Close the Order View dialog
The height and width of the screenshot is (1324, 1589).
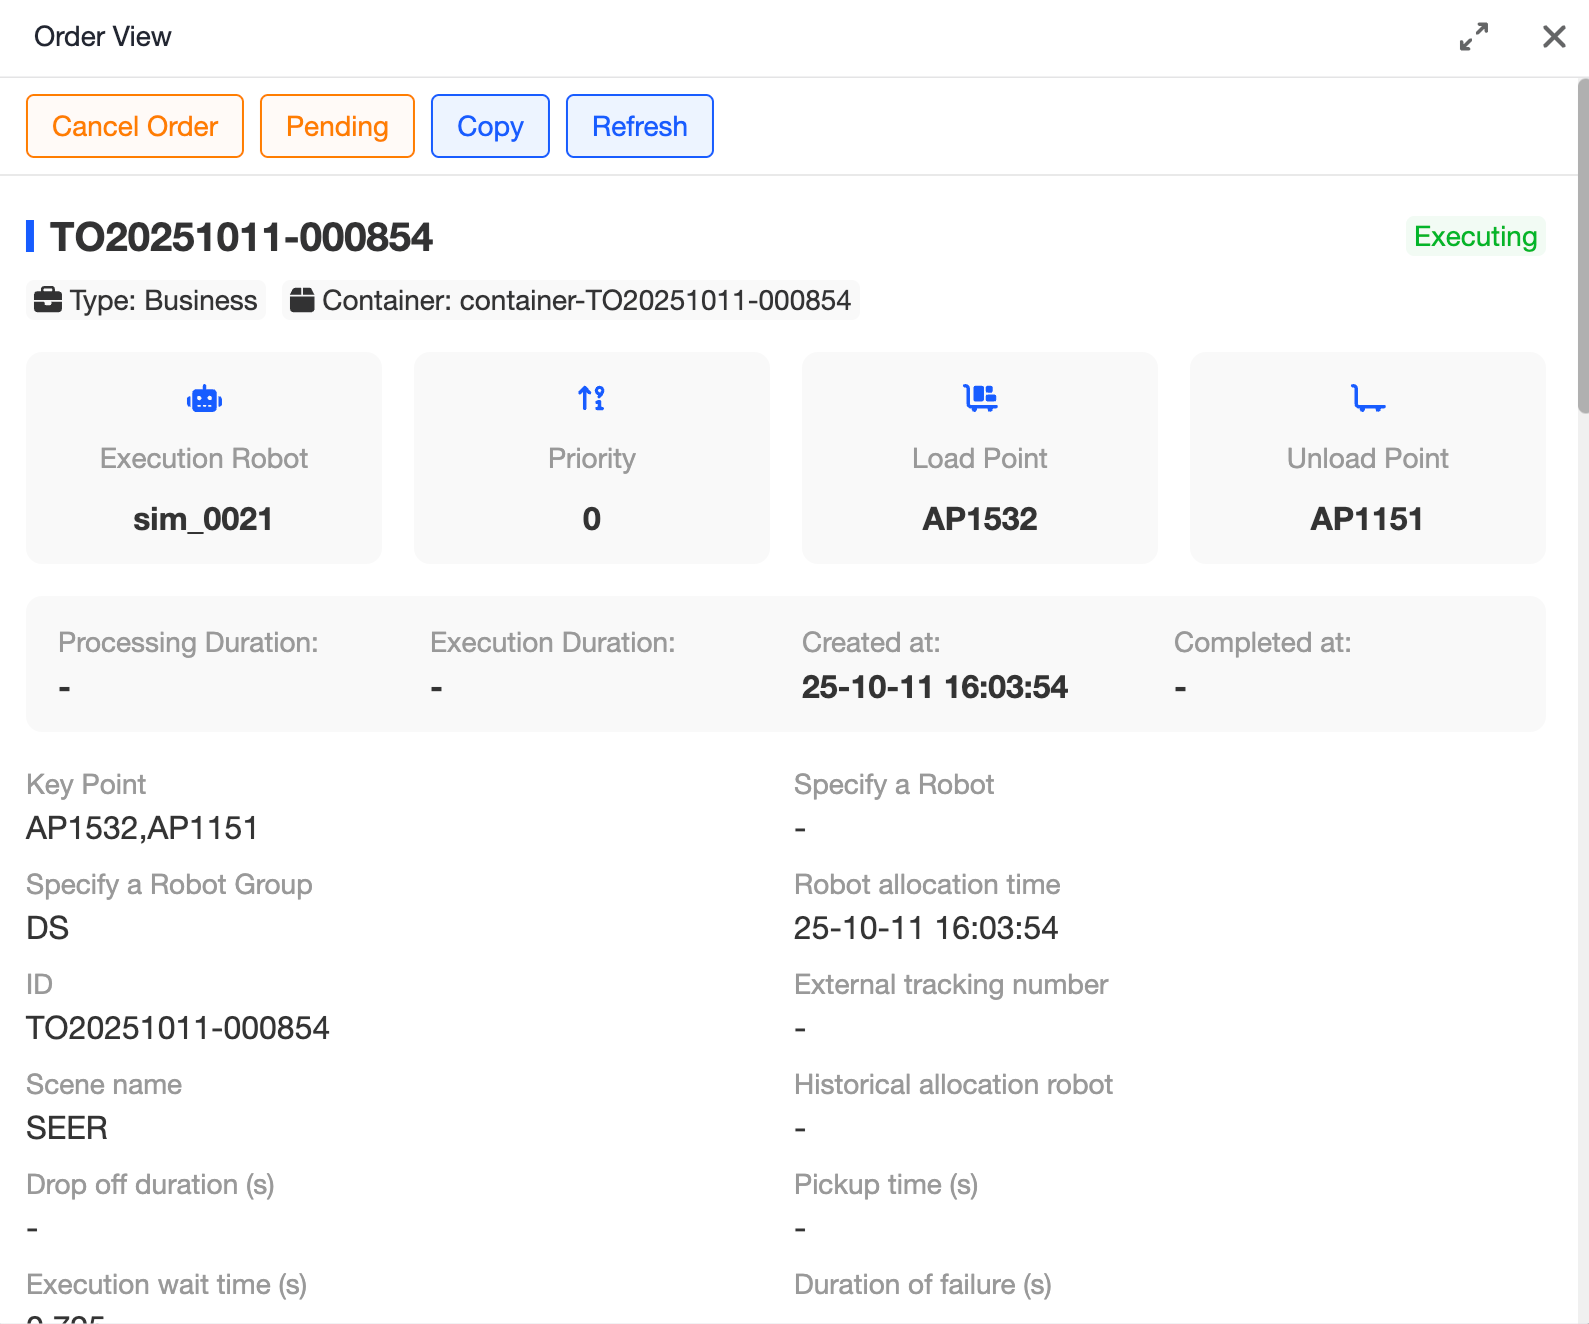coord(1553,37)
